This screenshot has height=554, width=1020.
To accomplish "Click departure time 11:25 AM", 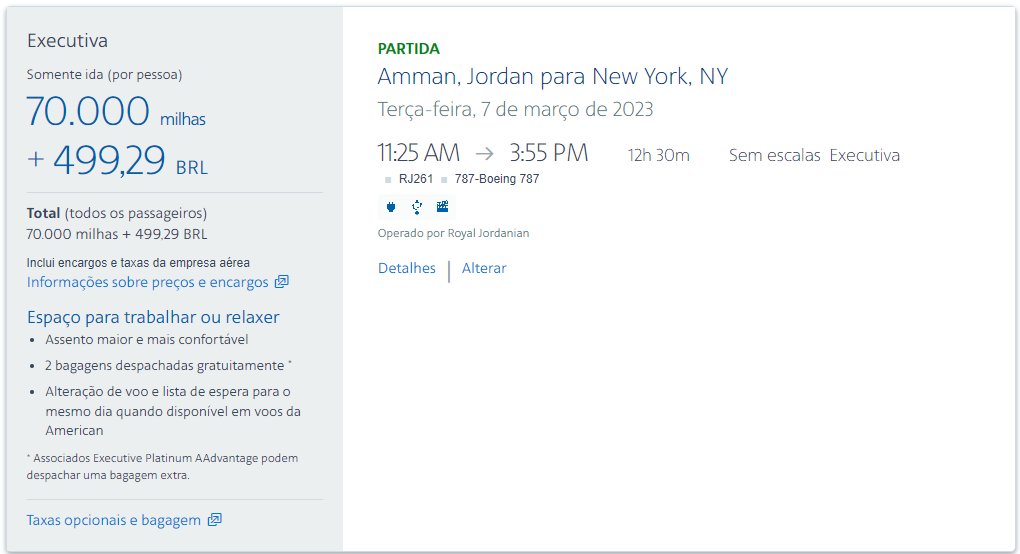I will tap(419, 153).
